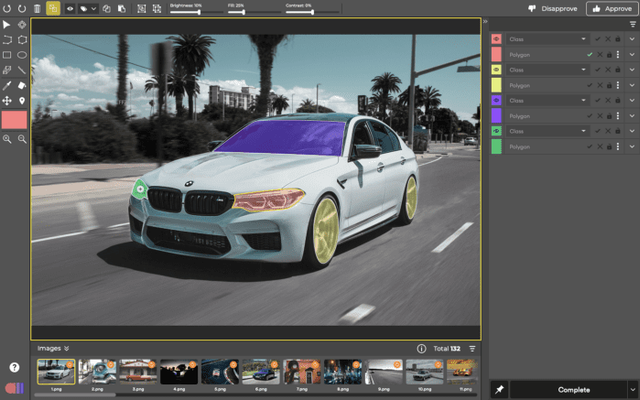The image size is (640, 400).
Task: Toggle the yellow highlighted overlap tool
Action: pos(53,8)
